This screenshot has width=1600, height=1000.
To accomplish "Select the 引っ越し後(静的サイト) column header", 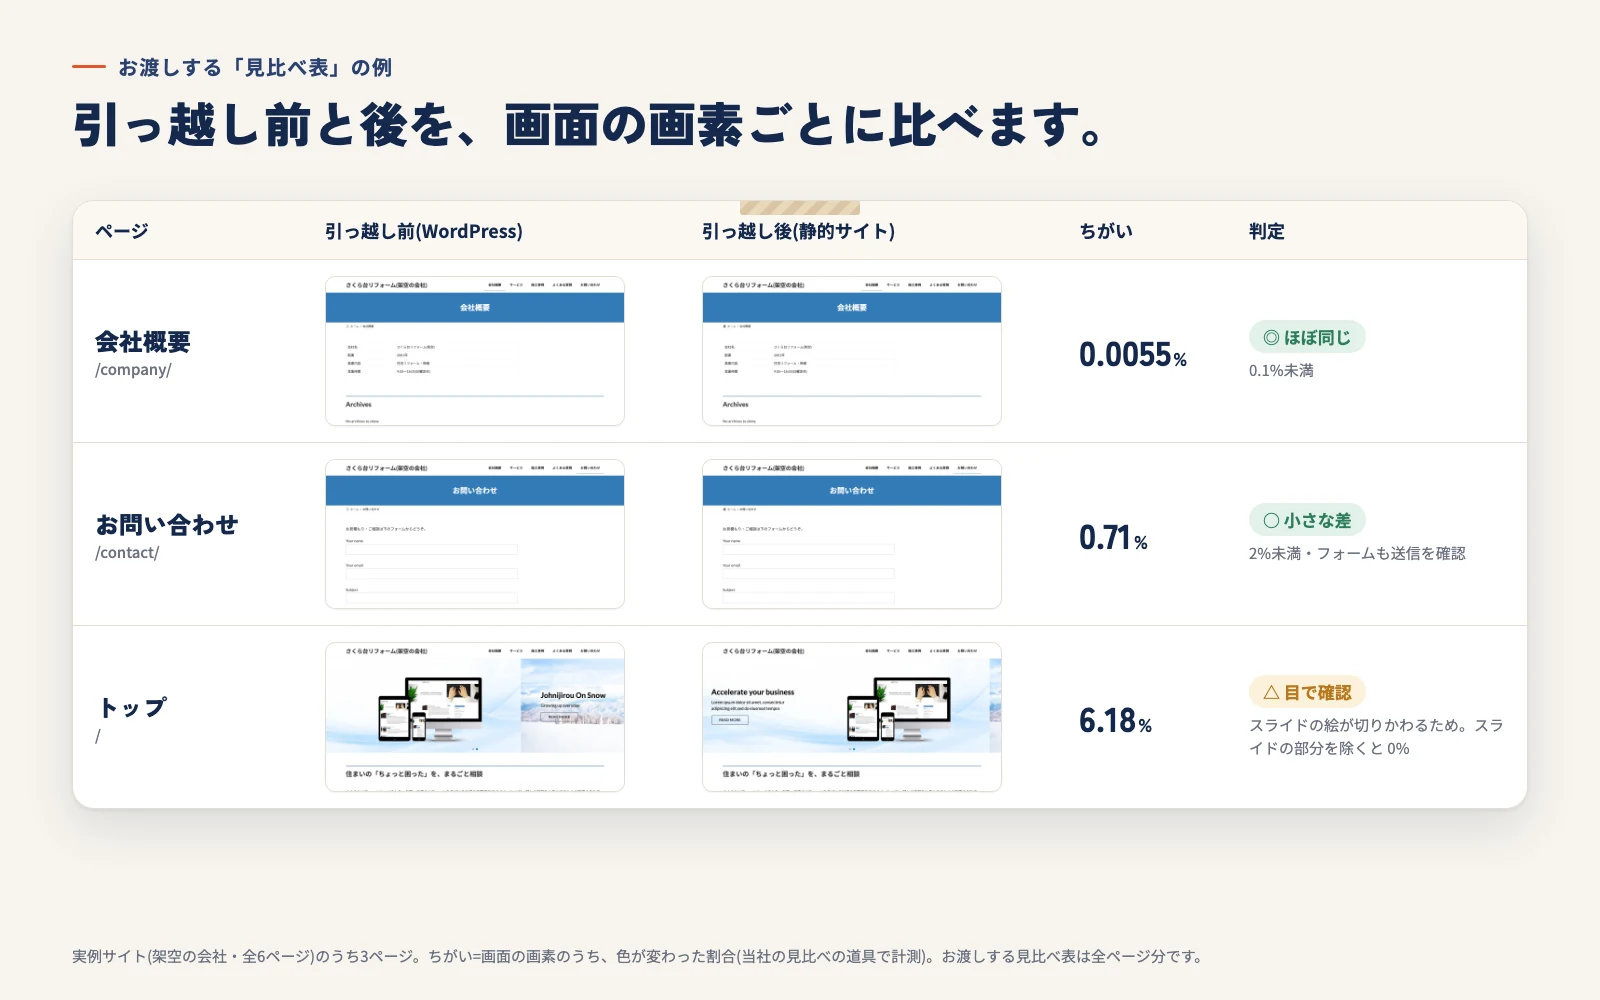I will pos(798,231).
